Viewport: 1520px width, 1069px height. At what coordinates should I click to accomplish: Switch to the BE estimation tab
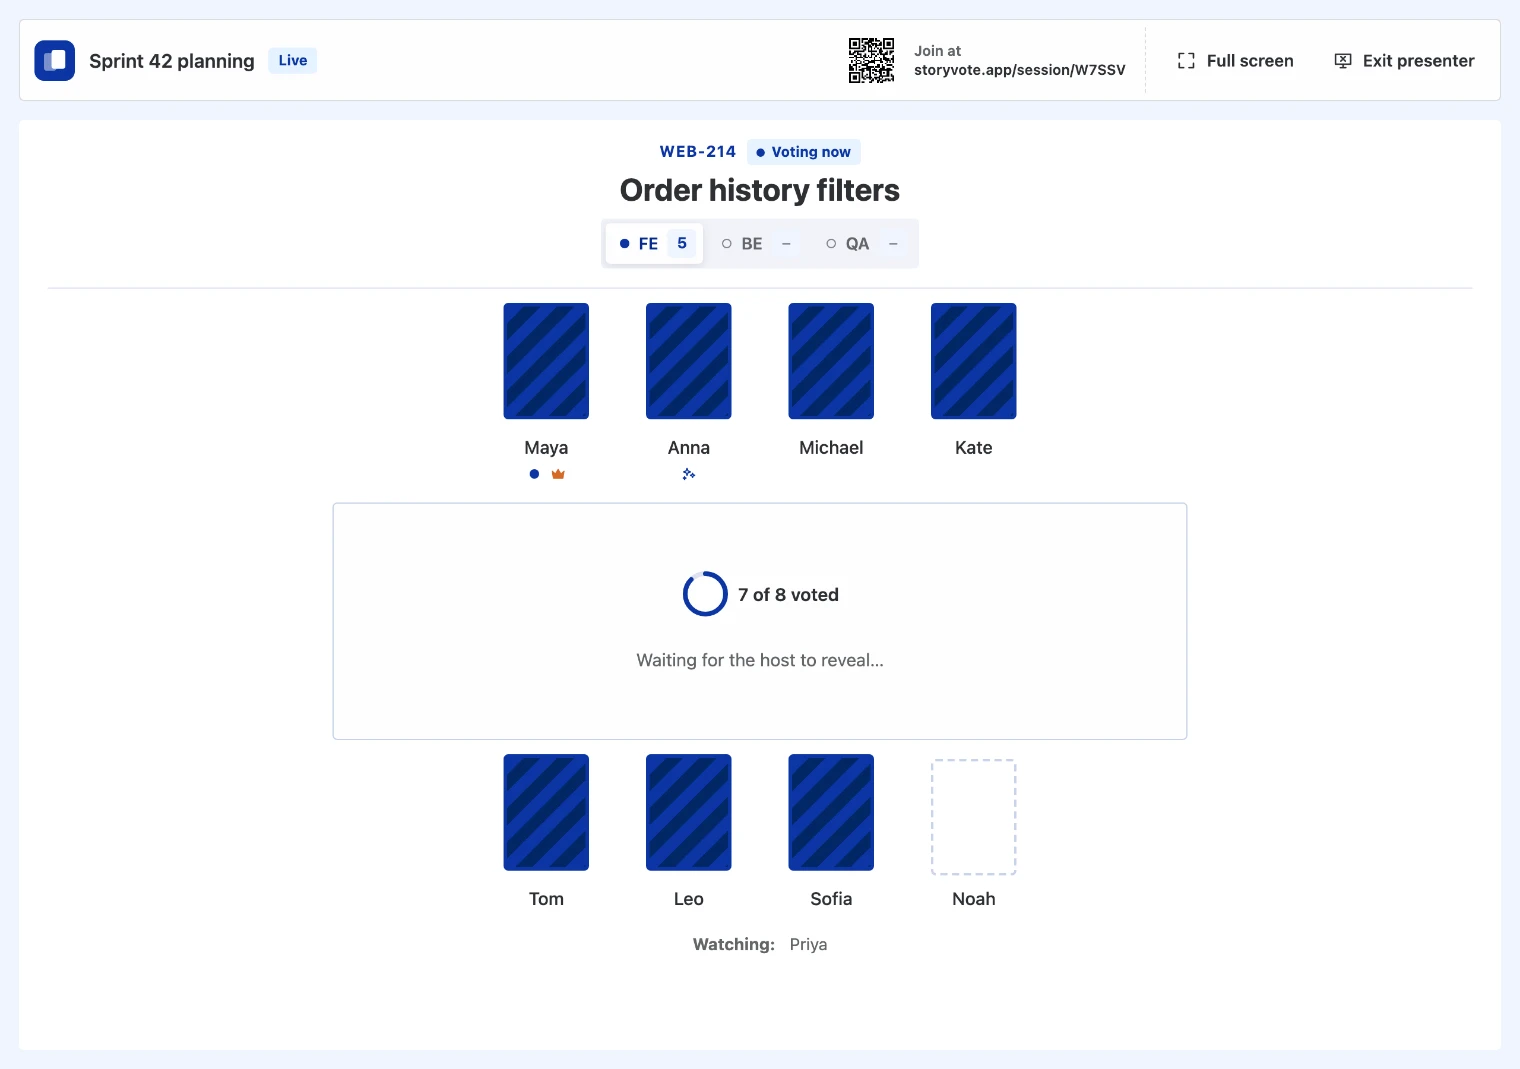[x=758, y=244]
